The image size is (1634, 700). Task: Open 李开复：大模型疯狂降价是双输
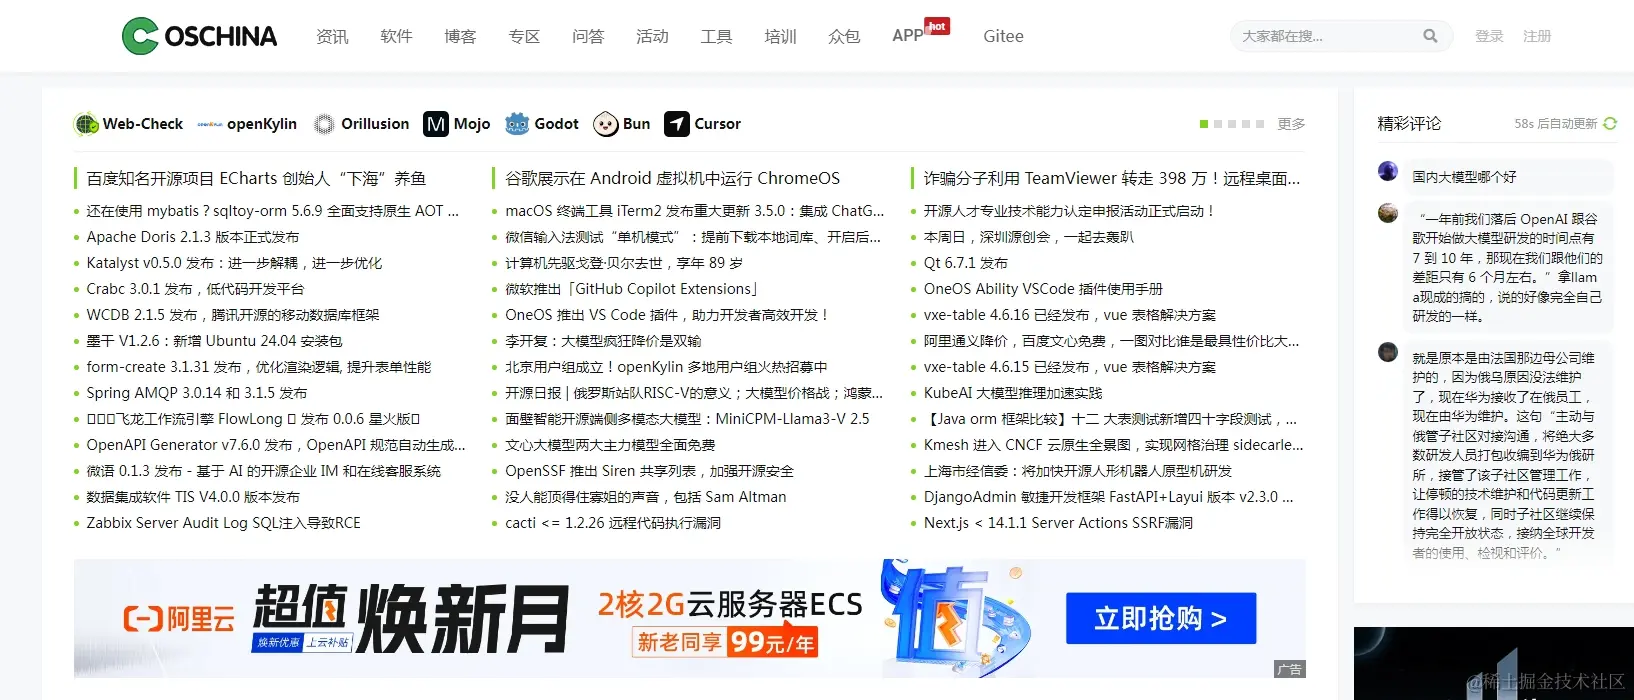(603, 341)
